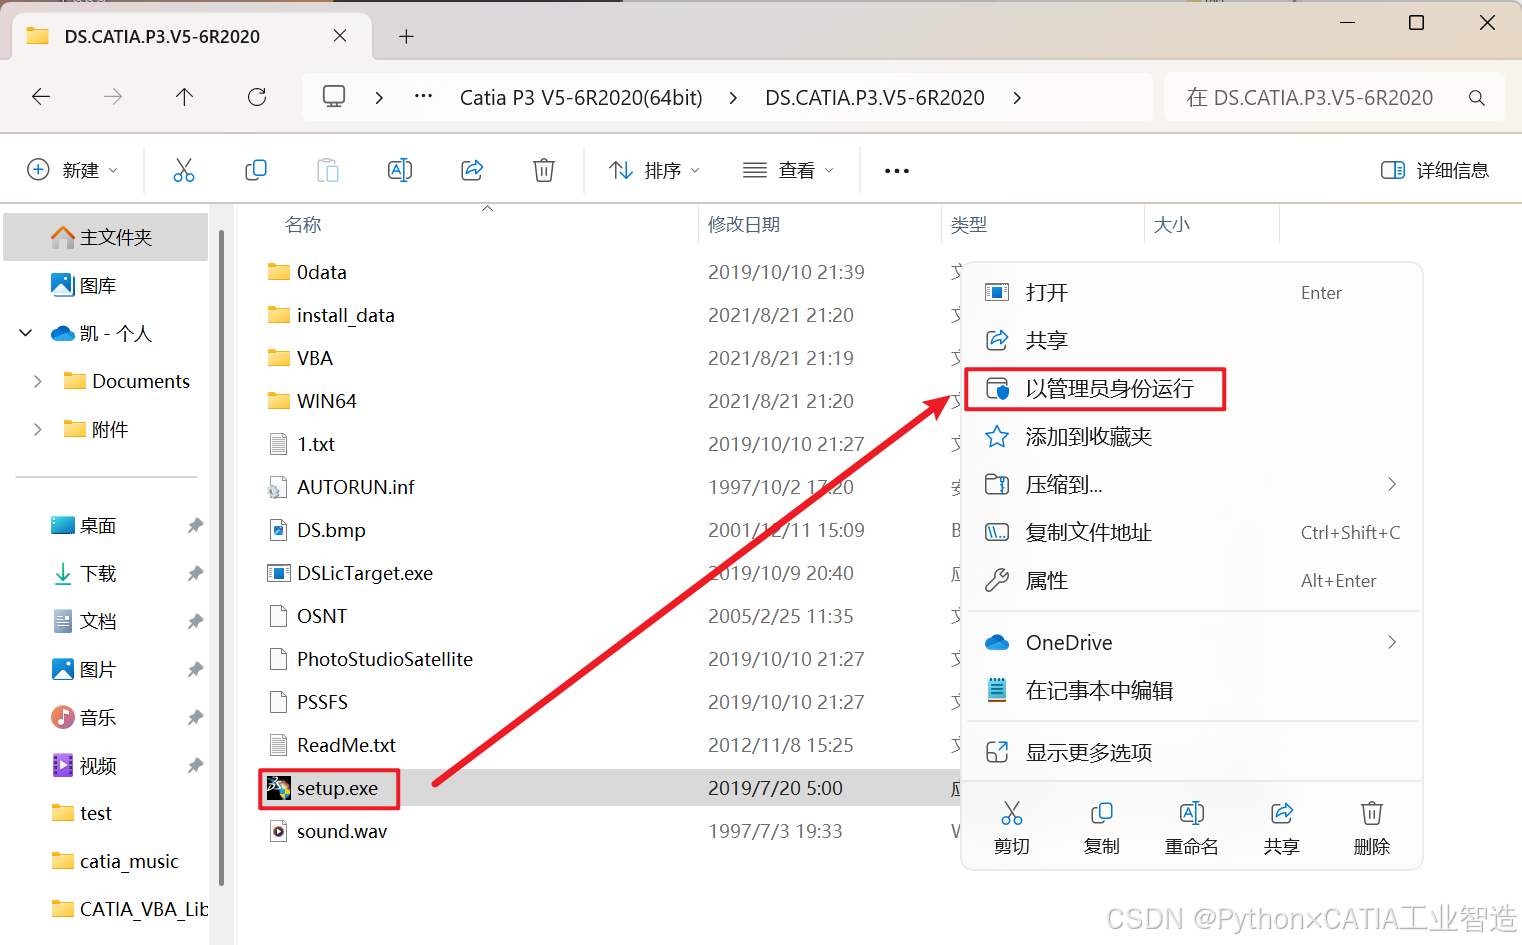Open the toolbar more options ellipsis
The image size is (1522, 945).
(x=897, y=171)
